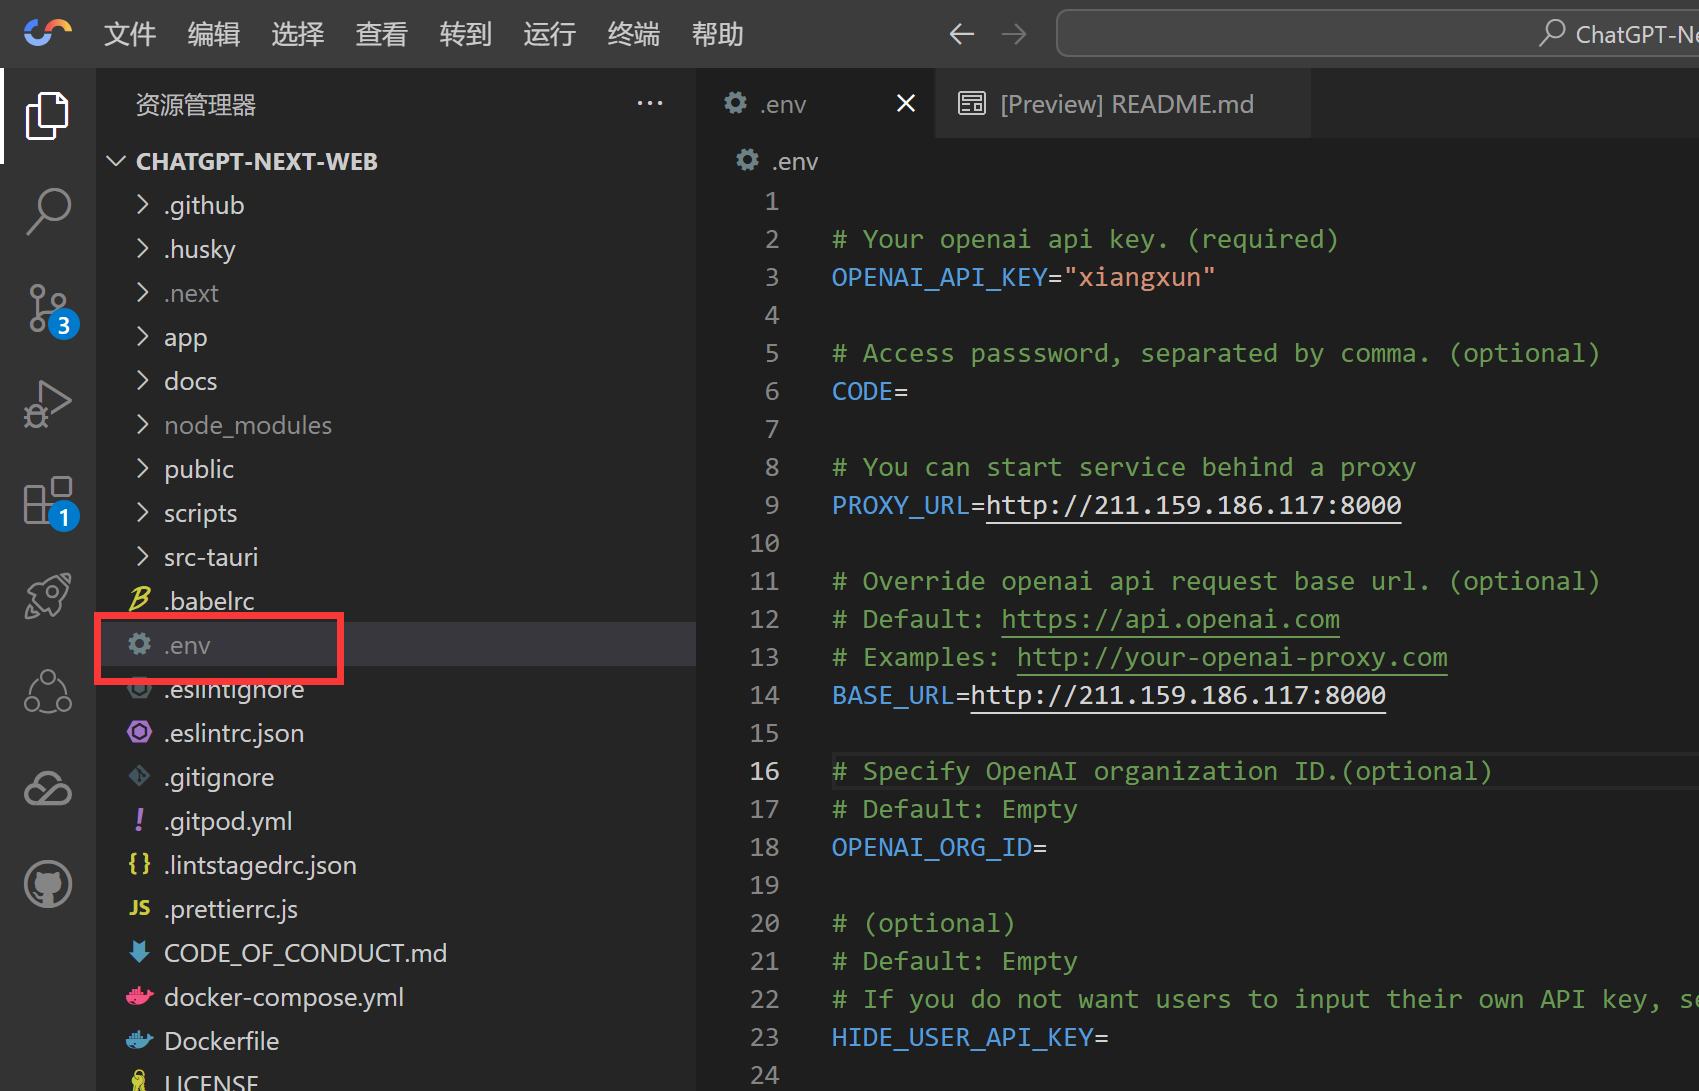Close the .env editor tab

tap(906, 103)
